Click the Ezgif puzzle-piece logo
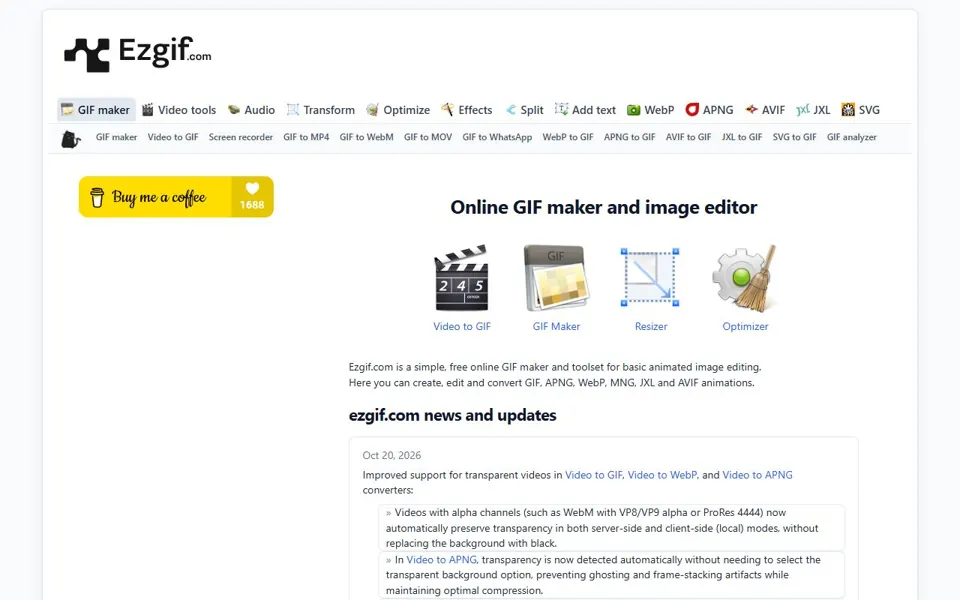Screen dimensions: 960x600 click(x=87, y=54)
